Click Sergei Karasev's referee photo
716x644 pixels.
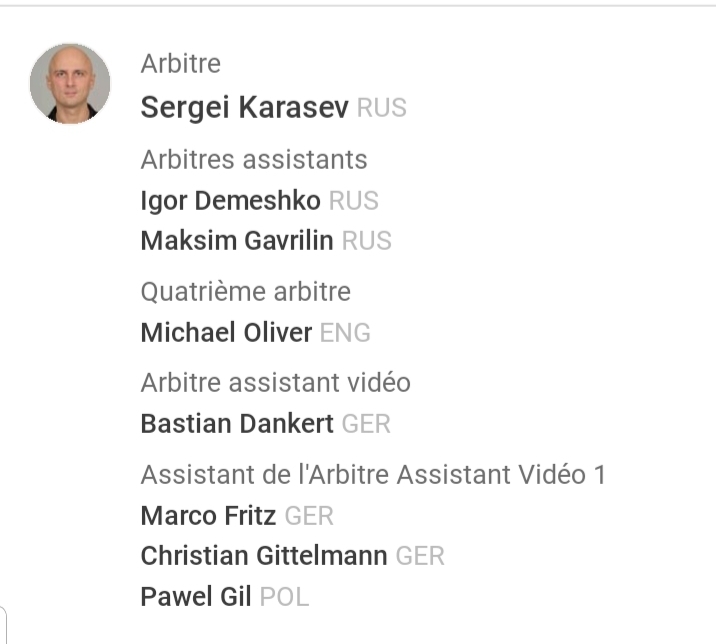(x=70, y=83)
